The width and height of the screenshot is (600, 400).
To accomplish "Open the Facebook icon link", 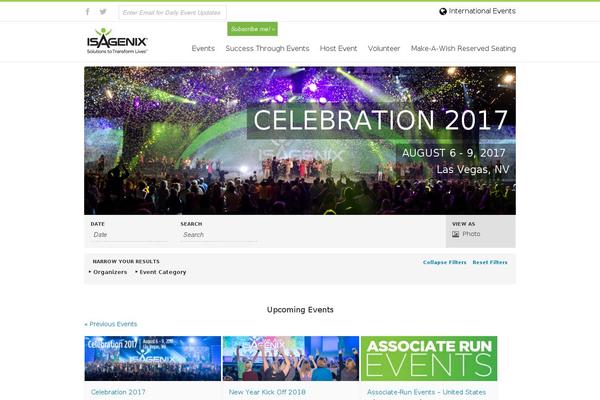I will [88, 11].
